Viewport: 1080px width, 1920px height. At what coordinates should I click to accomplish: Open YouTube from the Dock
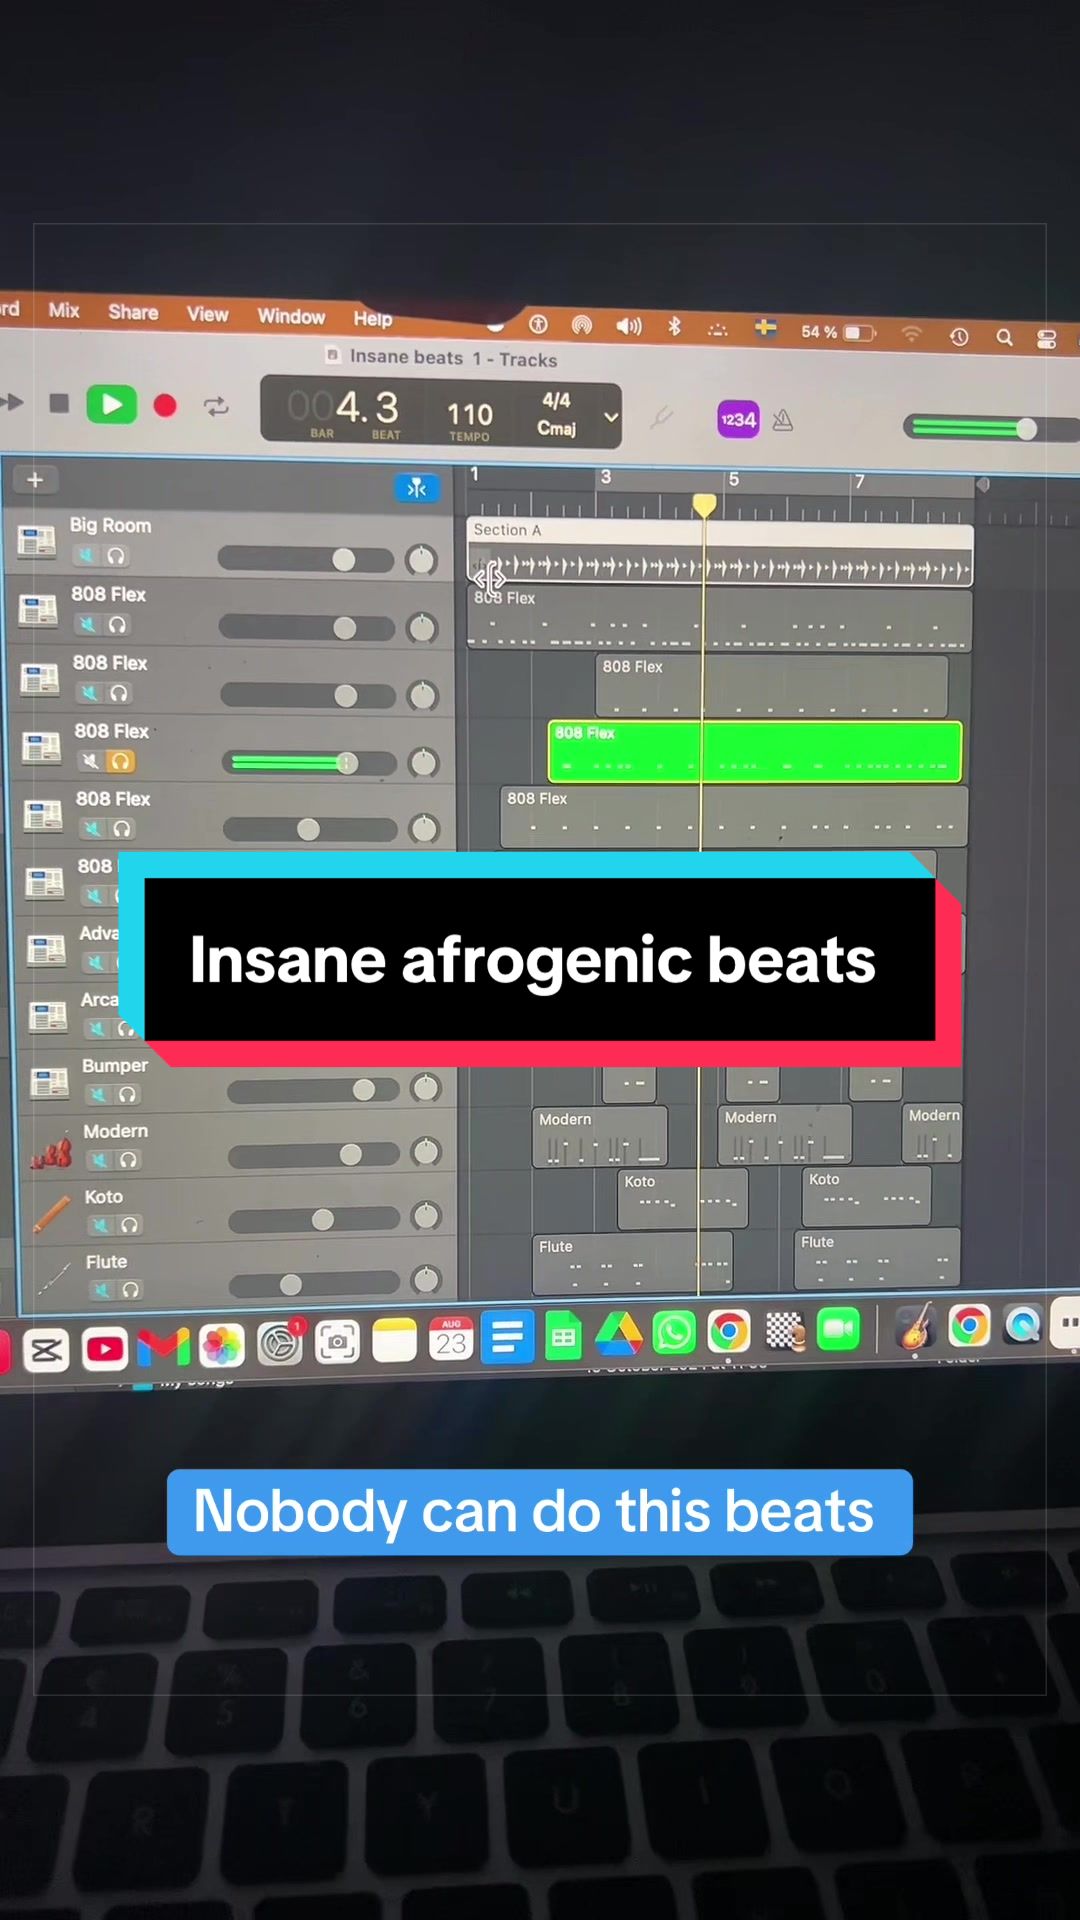105,1350
